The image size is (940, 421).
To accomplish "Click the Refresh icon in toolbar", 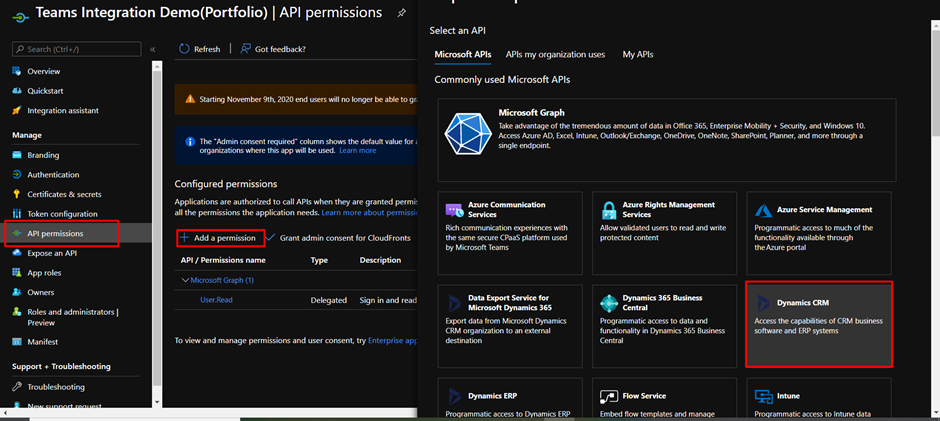I will point(183,49).
